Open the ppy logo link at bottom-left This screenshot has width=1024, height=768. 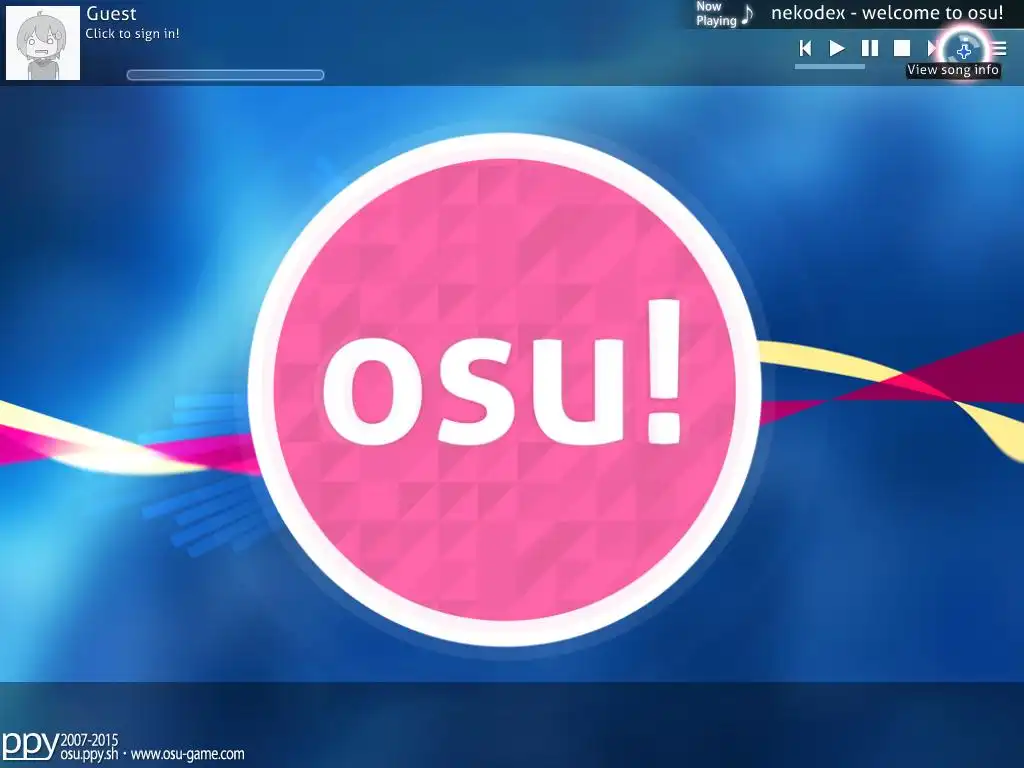[30, 745]
